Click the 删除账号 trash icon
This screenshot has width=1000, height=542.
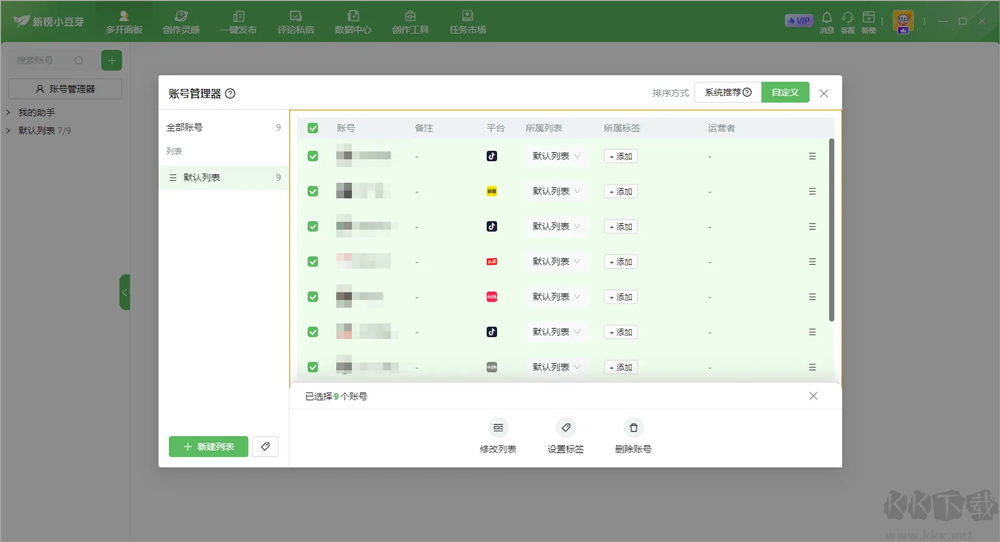[x=633, y=427]
